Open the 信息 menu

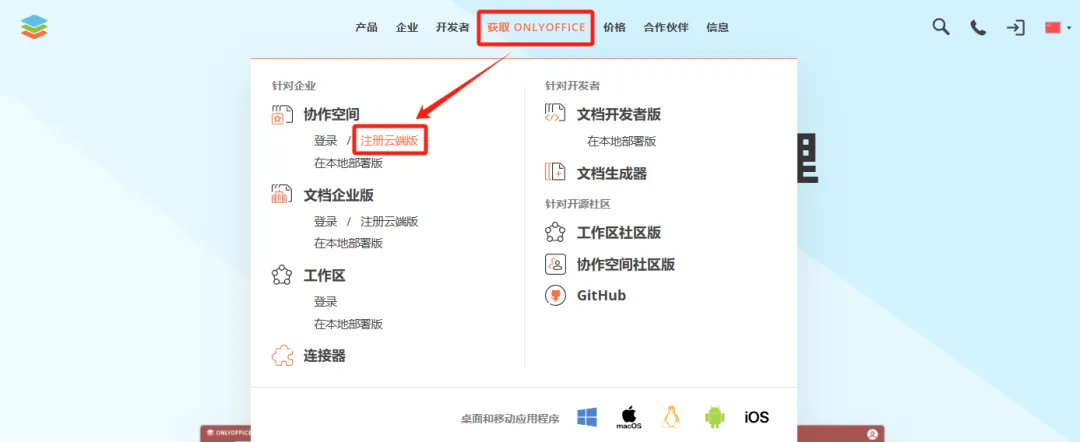(717, 28)
